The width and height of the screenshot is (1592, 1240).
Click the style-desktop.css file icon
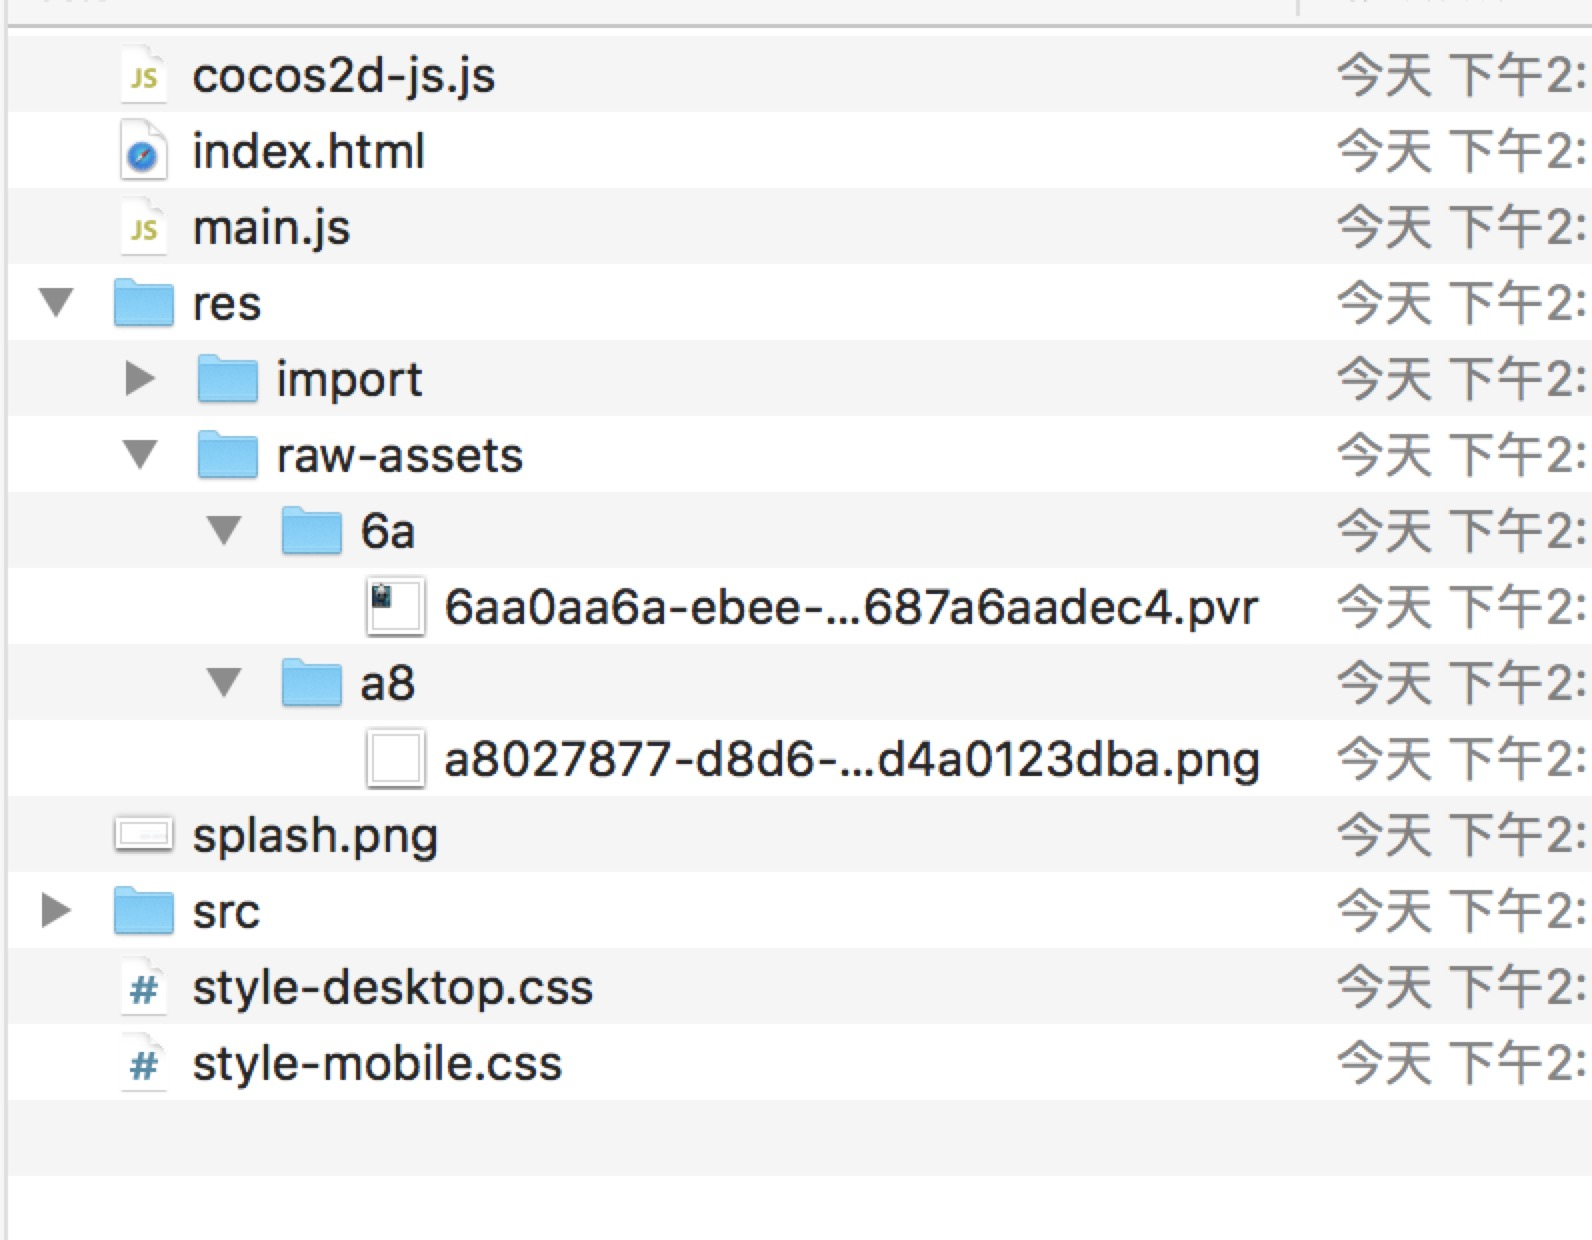coord(143,988)
